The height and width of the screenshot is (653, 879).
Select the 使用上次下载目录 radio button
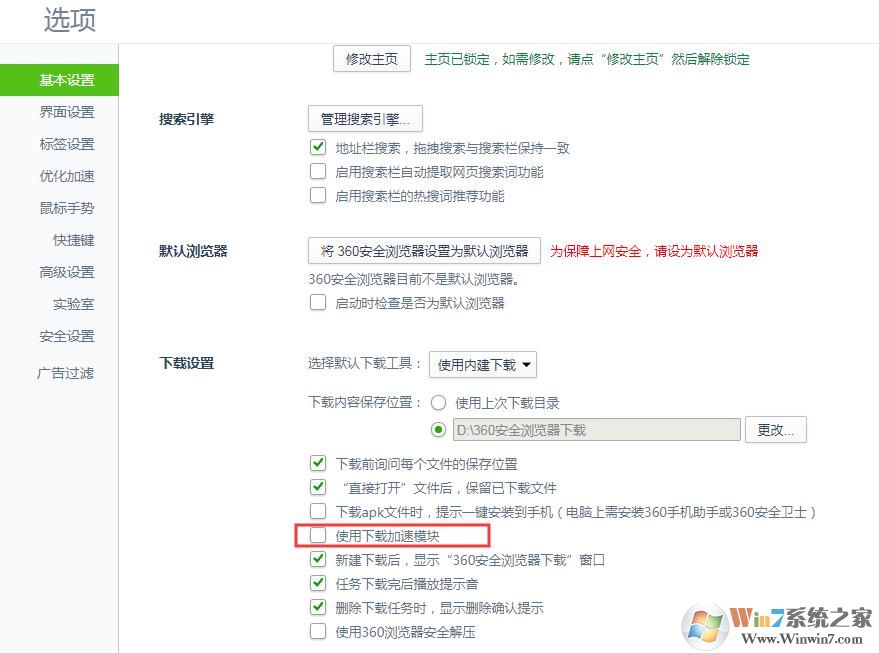click(438, 403)
